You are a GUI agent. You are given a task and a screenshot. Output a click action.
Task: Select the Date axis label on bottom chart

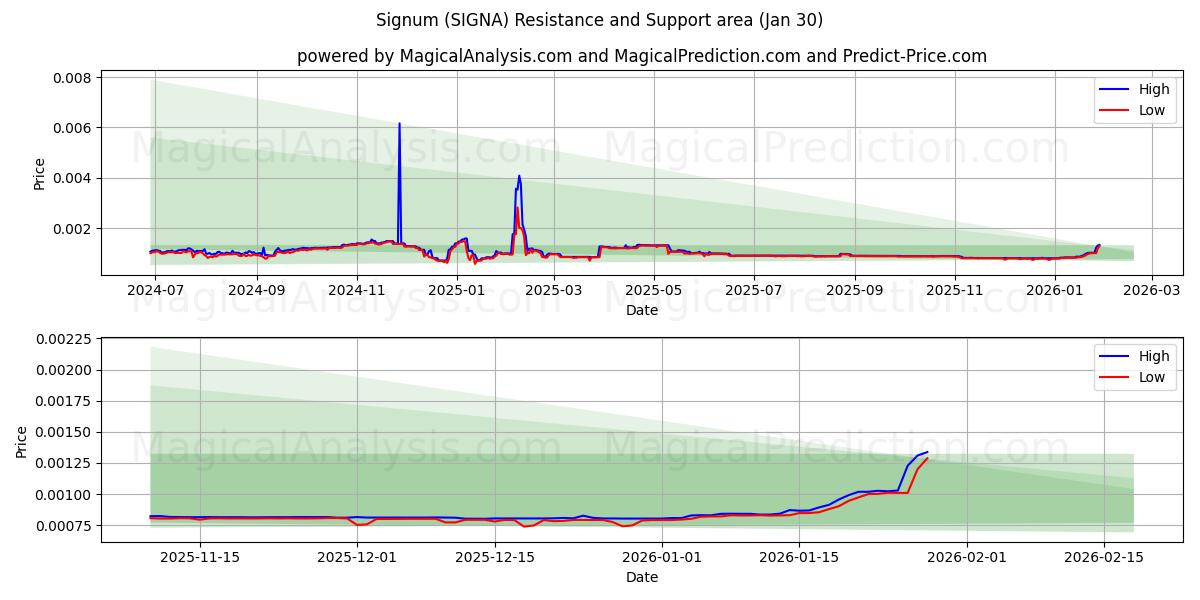pos(643,577)
